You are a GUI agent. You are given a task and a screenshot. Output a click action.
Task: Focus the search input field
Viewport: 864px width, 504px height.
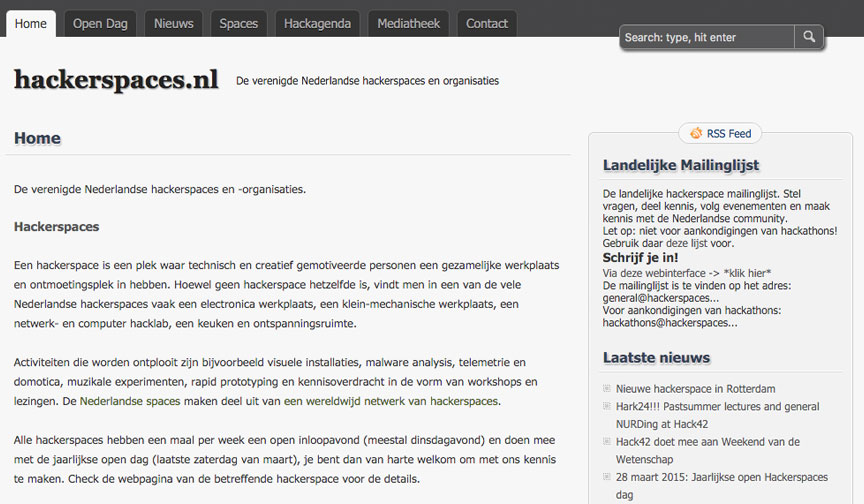(707, 37)
